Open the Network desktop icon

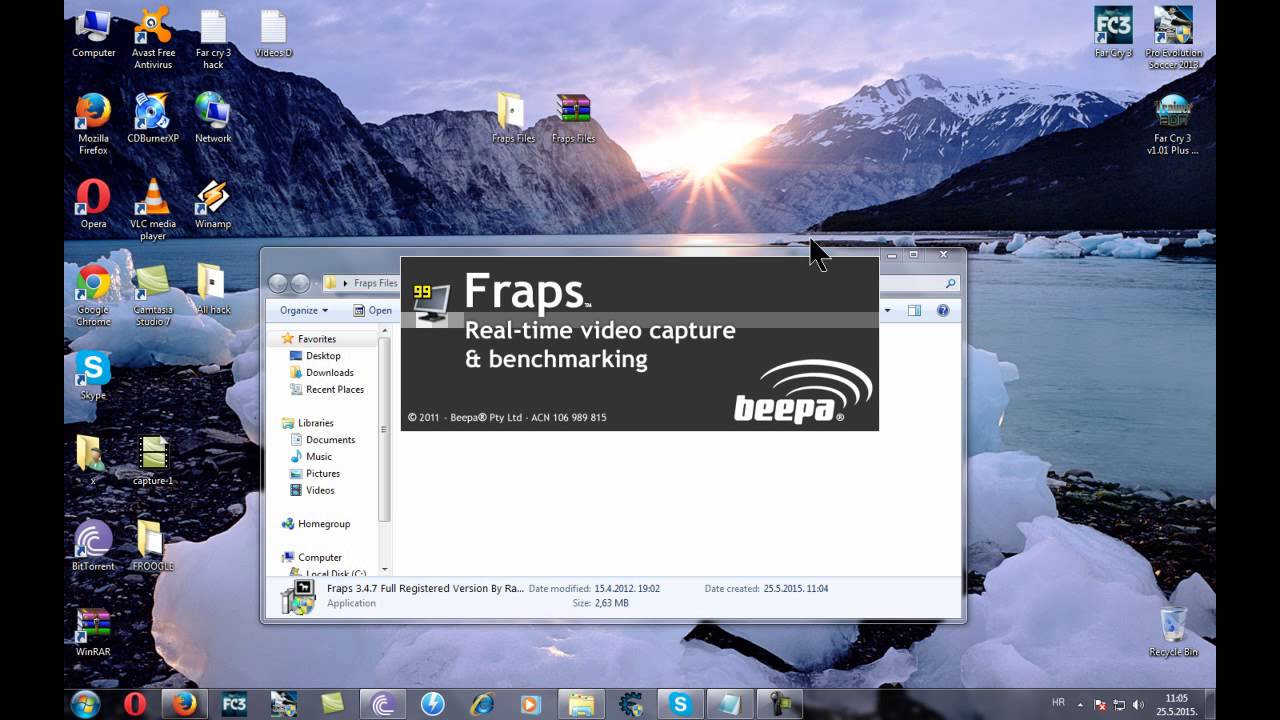[x=213, y=119]
